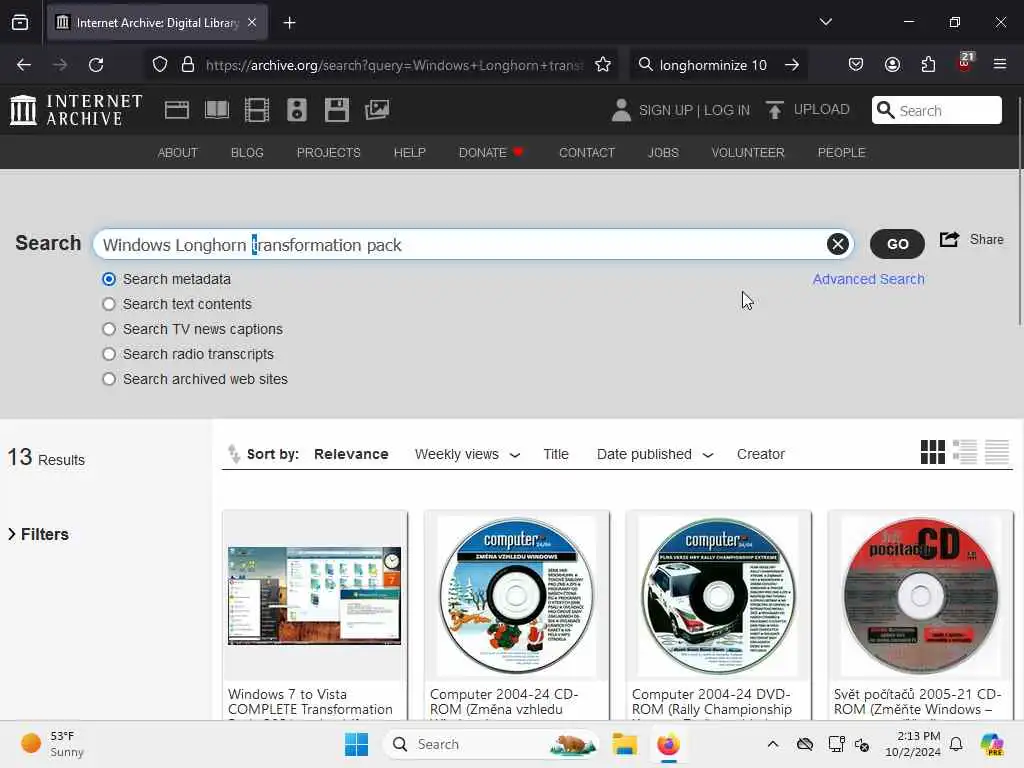Screen dimensions: 1024x768
Task: Click the site padlock security icon
Action: tap(188, 65)
